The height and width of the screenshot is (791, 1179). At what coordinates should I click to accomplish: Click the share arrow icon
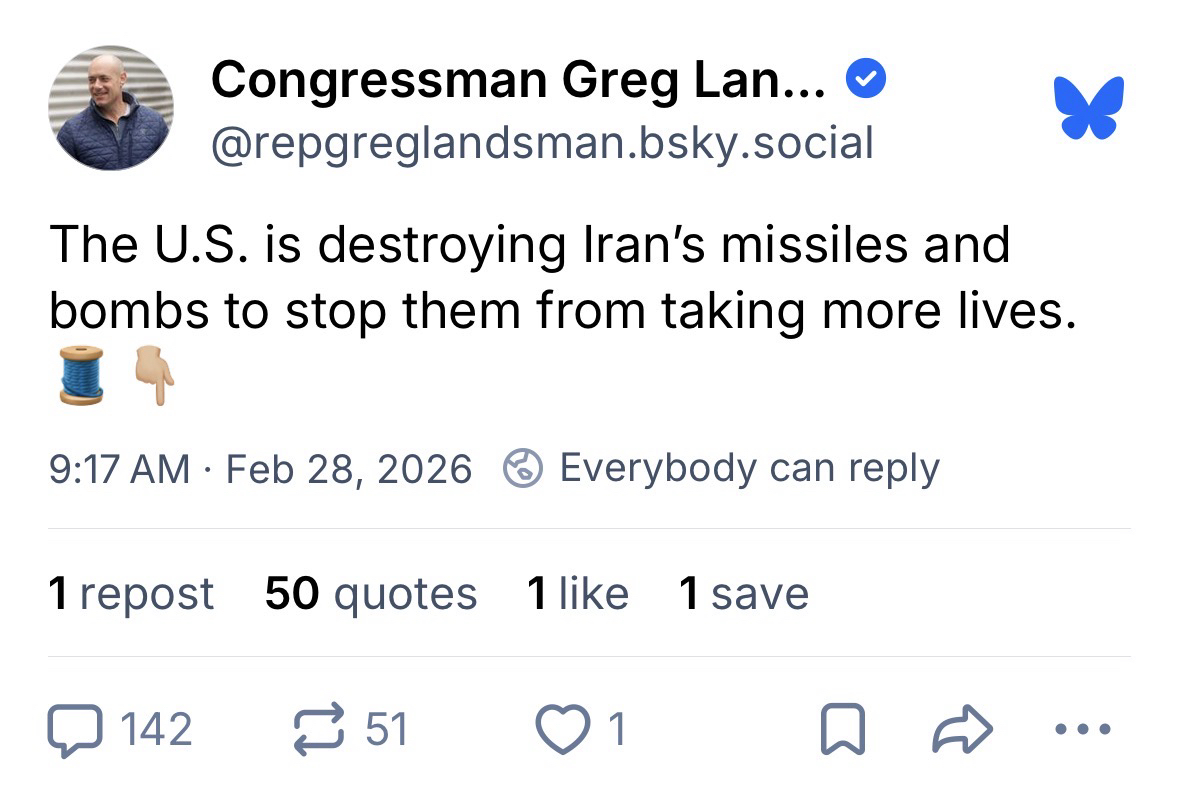(x=960, y=731)
